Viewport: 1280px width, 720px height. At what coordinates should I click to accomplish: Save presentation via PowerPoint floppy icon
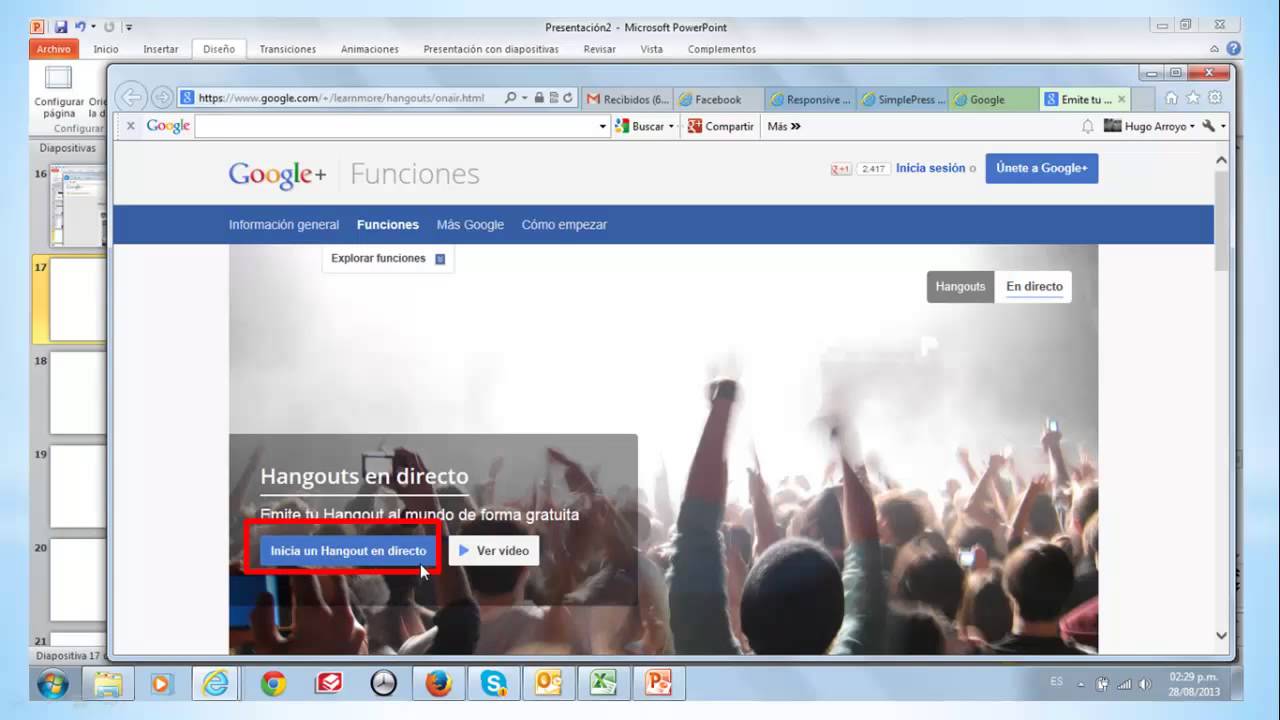(x=60, y=27)
